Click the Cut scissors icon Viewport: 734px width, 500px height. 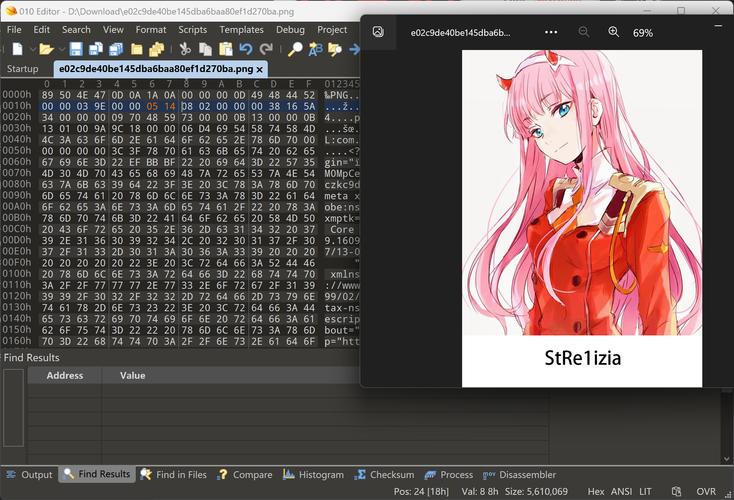point(185,49)
